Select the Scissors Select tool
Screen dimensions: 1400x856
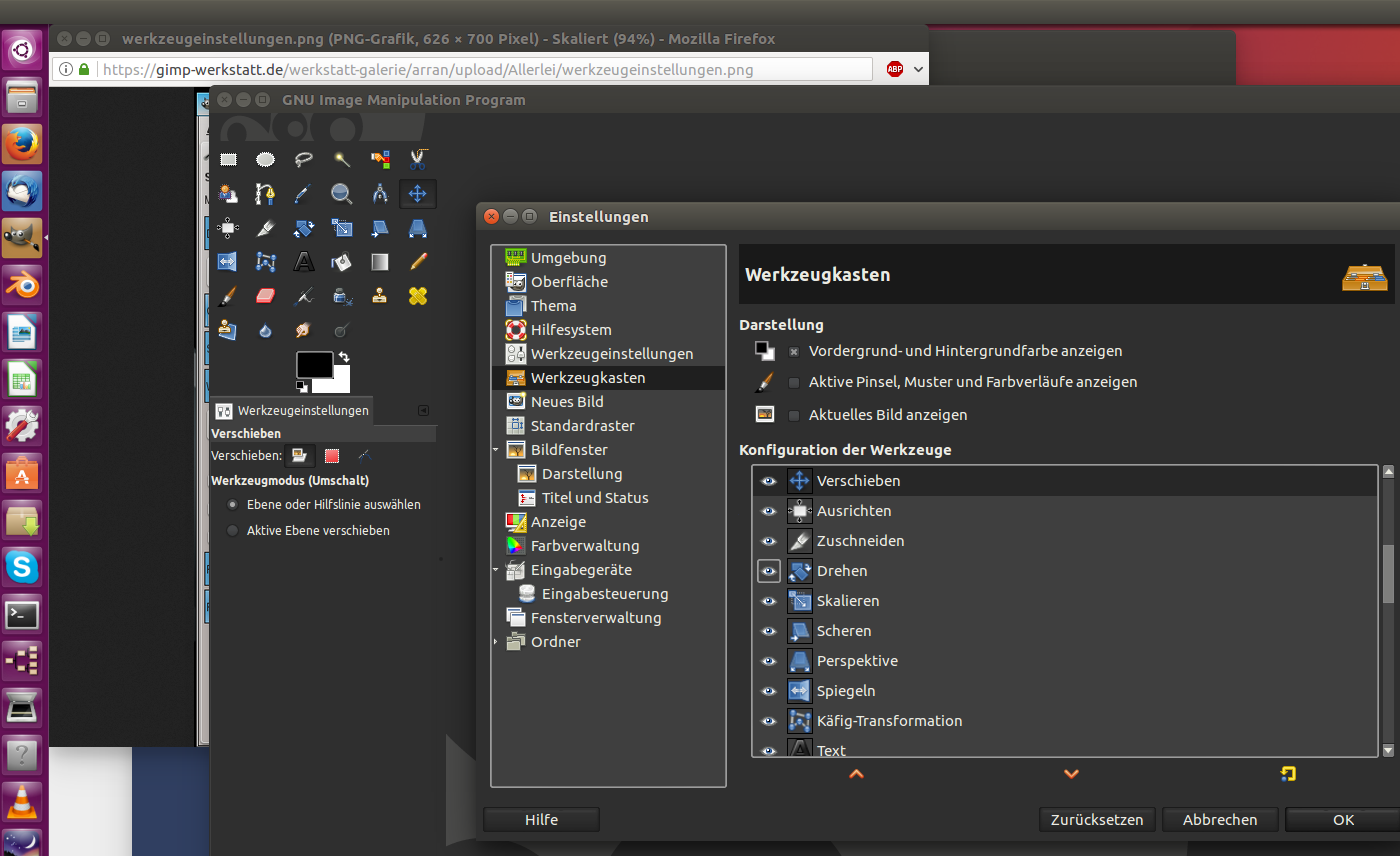(418, 158)
